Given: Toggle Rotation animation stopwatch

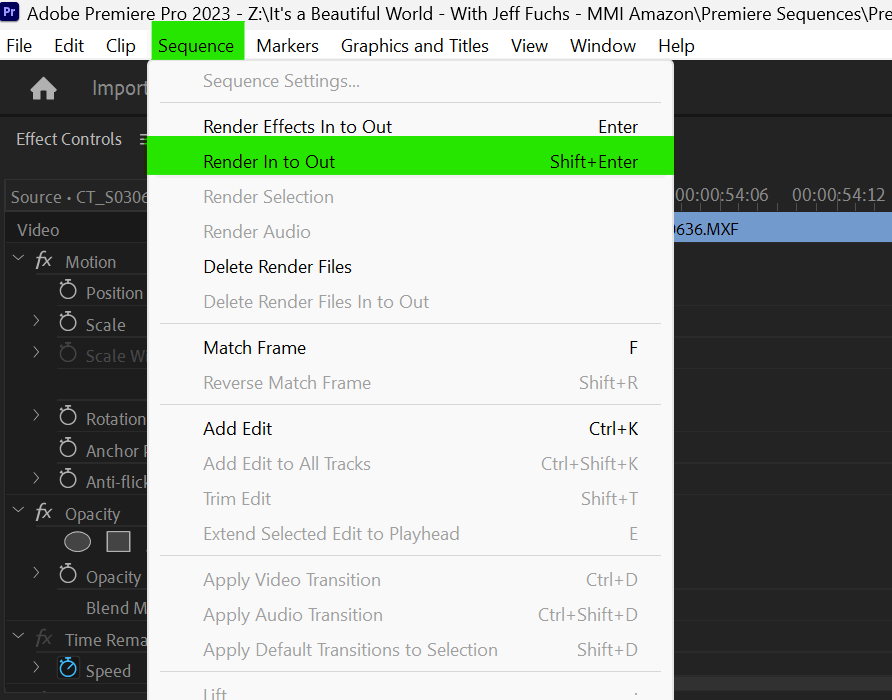Looking at the screenshot, I should 68,416.
